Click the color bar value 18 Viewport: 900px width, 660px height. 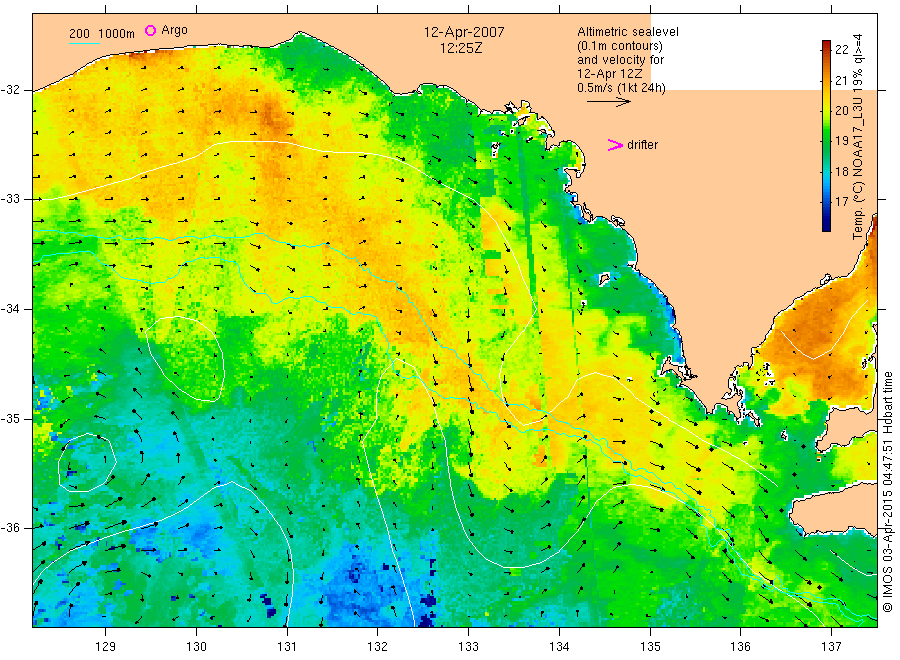841,172
